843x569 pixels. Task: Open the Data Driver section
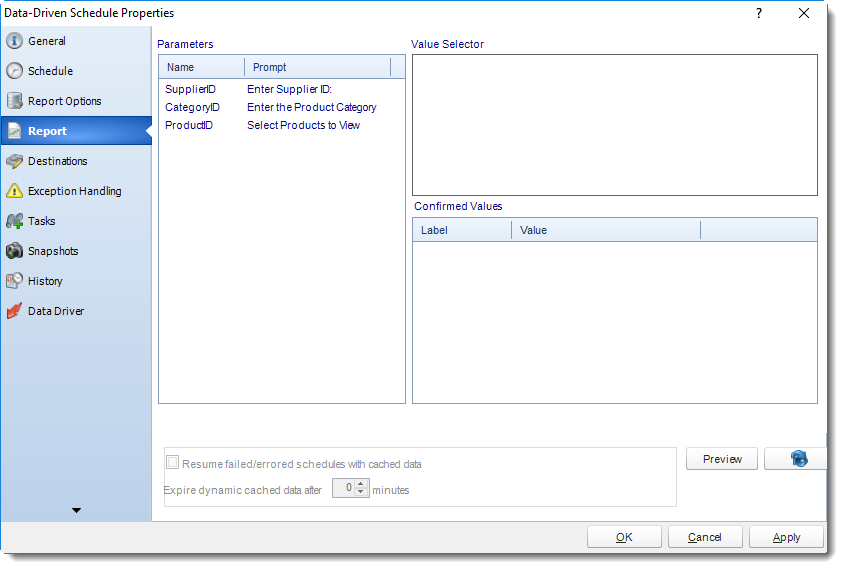(76, 311)
